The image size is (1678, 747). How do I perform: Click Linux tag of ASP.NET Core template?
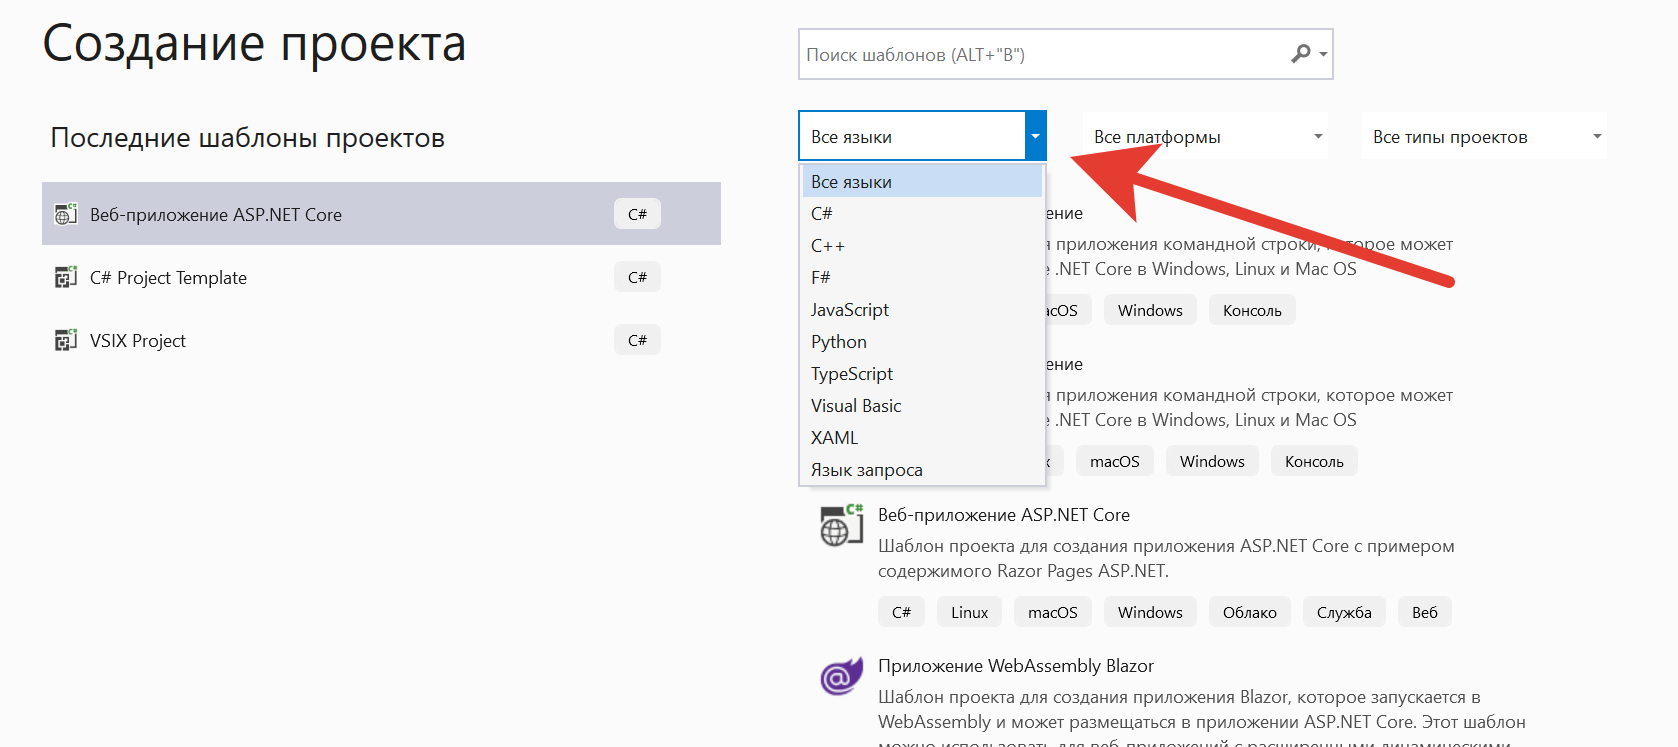tap(969, 612)
